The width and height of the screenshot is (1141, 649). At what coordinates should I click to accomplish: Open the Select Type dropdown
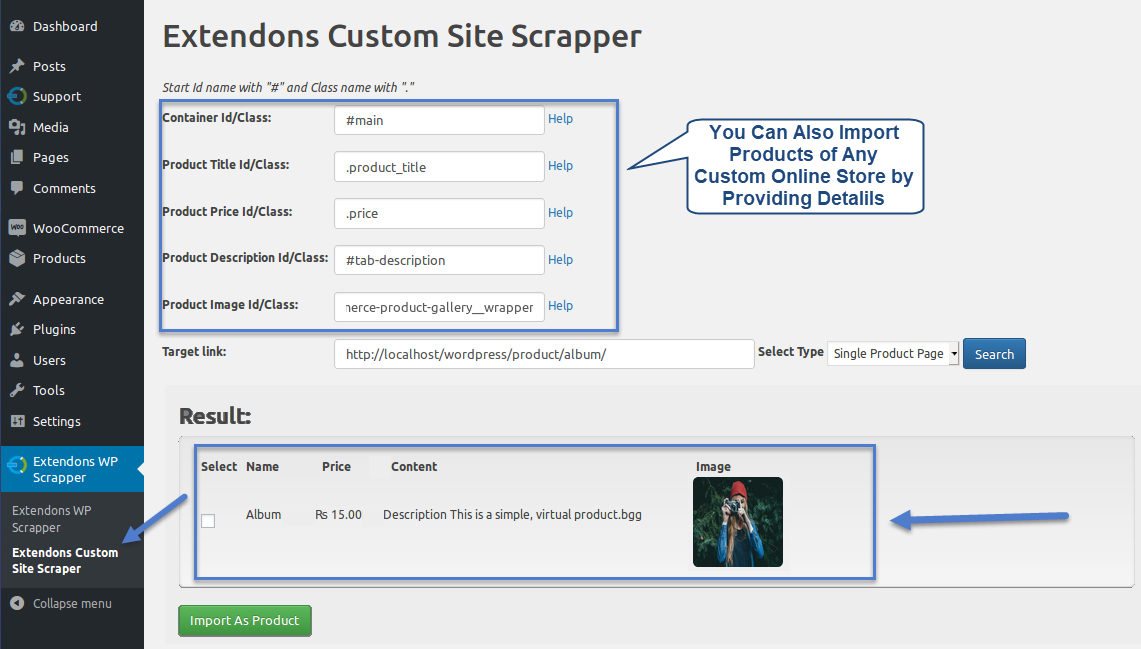point(892,354)
